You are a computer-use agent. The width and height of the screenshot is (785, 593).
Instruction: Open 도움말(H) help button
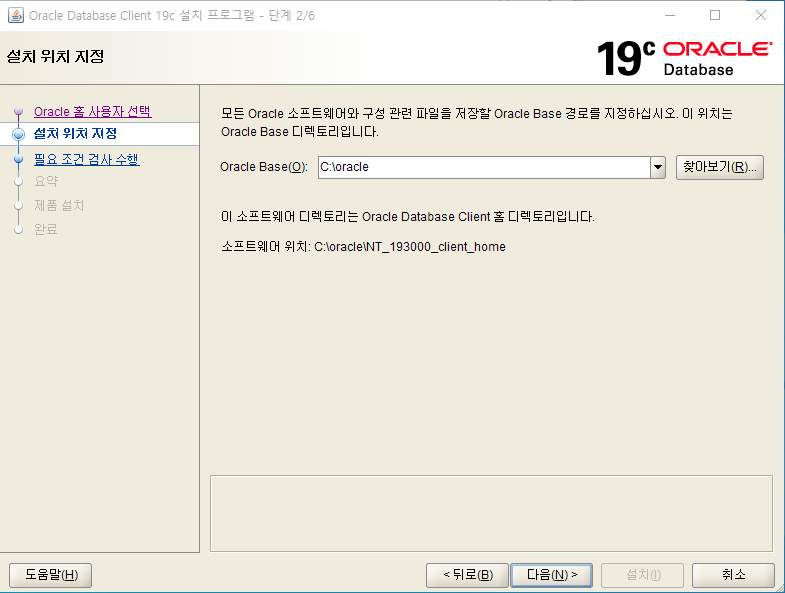[51, 575]
